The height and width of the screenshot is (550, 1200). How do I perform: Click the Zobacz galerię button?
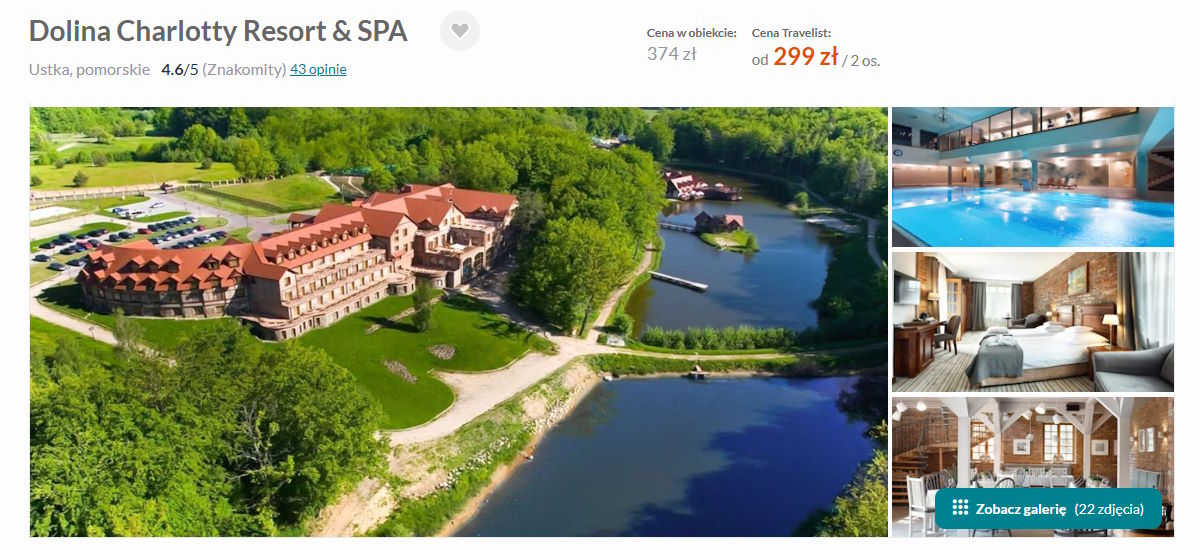1048,508
